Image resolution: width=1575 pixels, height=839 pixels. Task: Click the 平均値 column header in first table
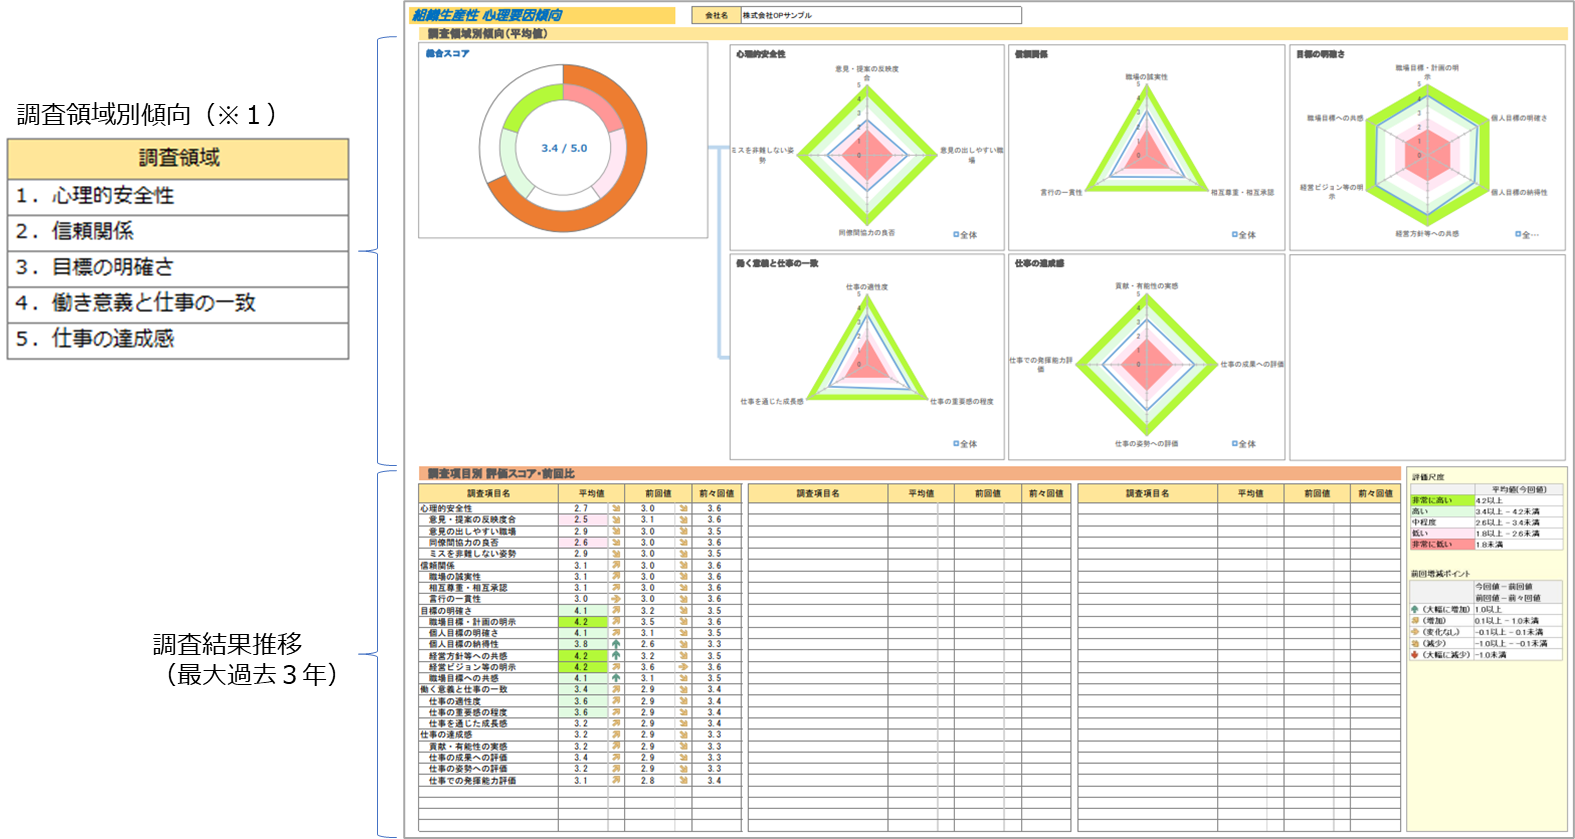tap(591, 493)
